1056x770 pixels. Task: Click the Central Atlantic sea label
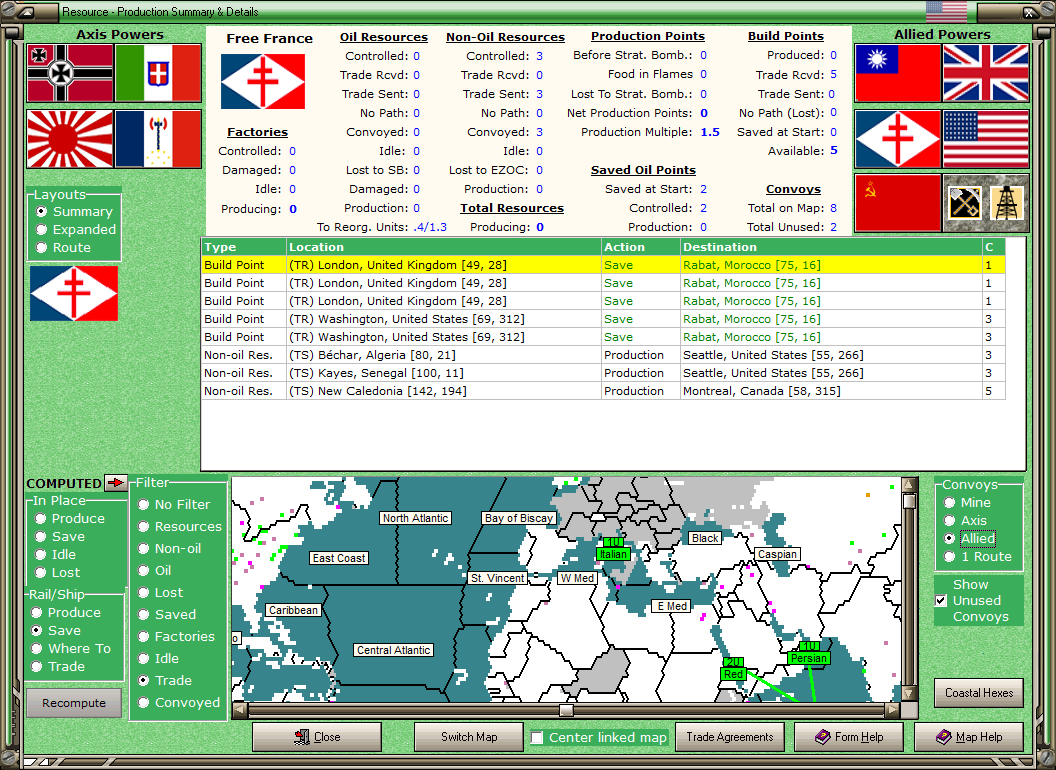[393, 650]
